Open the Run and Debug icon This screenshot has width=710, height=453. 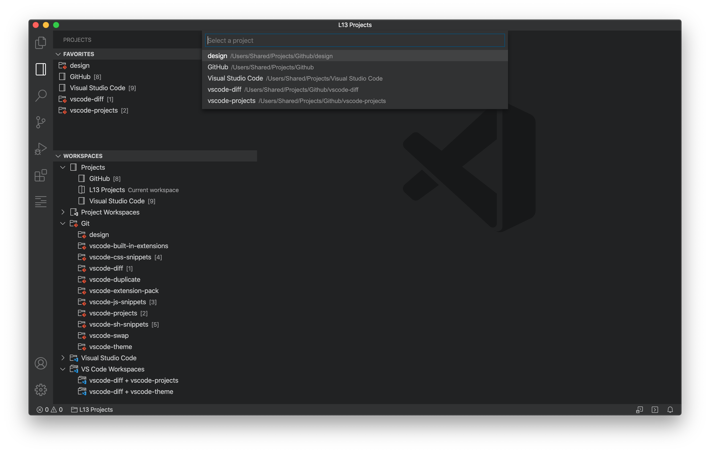[x=41, y=149]
